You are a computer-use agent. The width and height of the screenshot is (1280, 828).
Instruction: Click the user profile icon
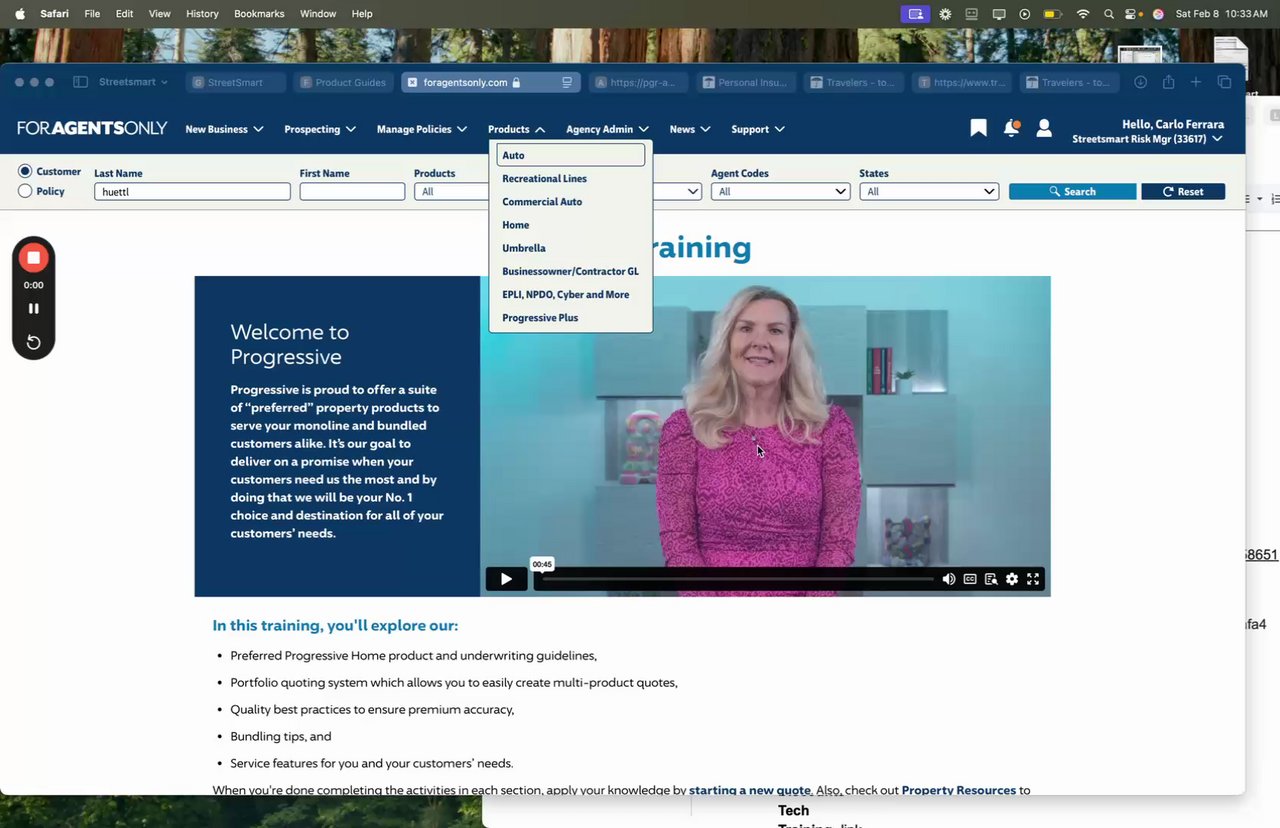[x=1044, y=128]
